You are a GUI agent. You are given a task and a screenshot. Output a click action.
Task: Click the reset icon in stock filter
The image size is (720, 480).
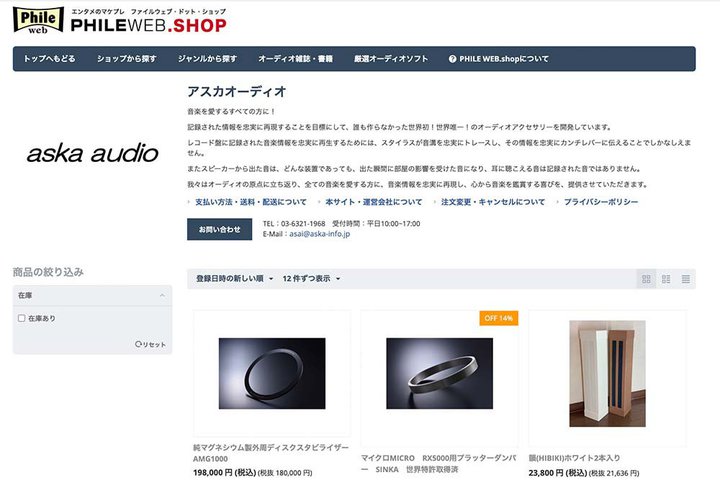click(x=138, y=344)
